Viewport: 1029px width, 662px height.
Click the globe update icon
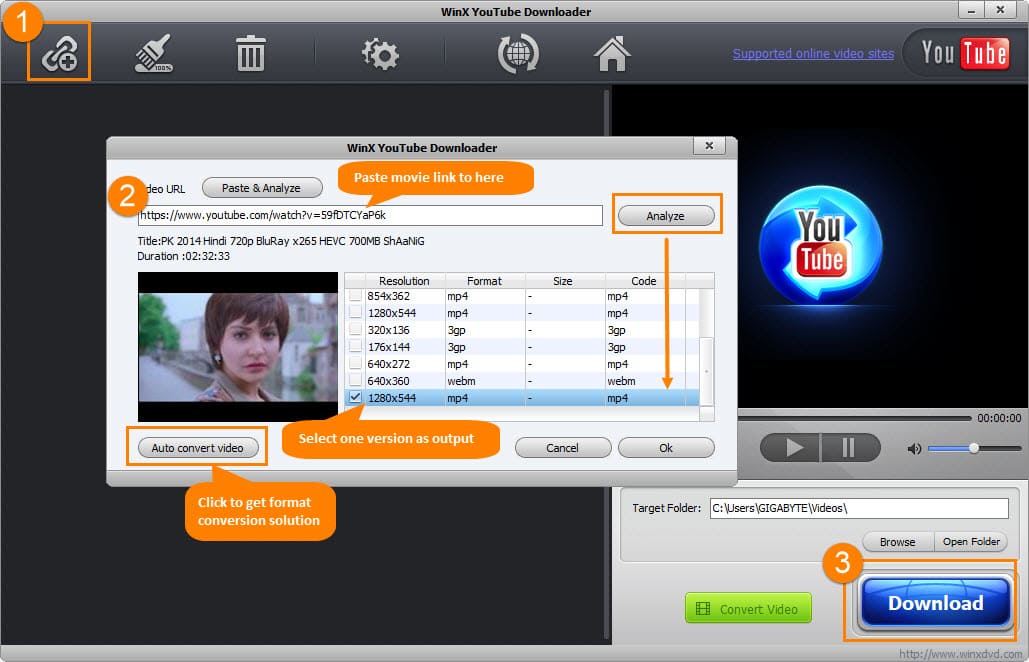(518, 53)
